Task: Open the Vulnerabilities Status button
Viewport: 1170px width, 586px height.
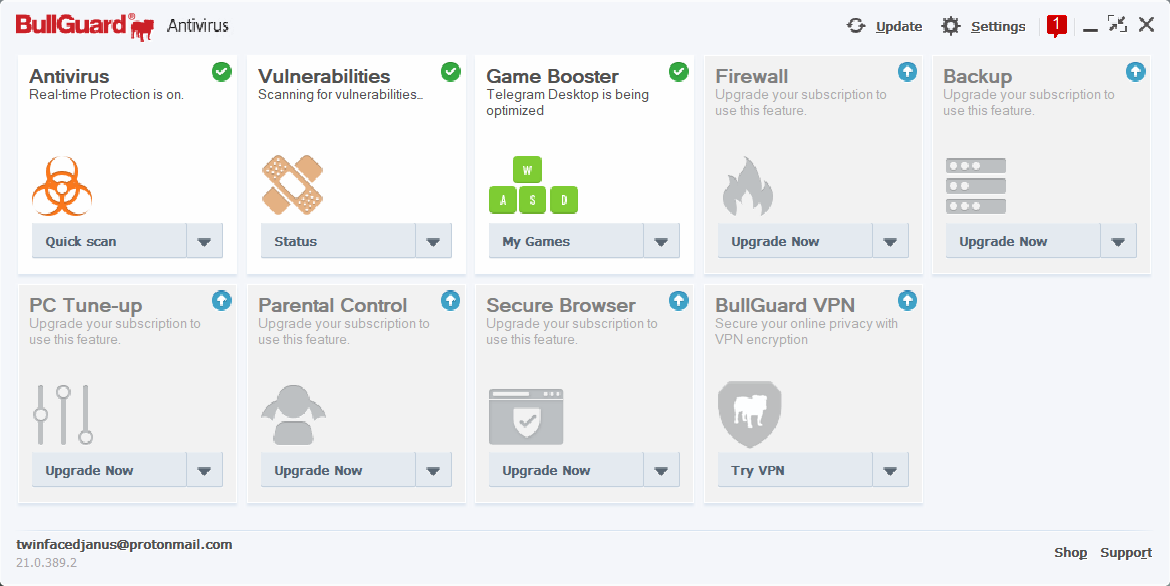Action: pyautogui.click(x=338, y=241)
